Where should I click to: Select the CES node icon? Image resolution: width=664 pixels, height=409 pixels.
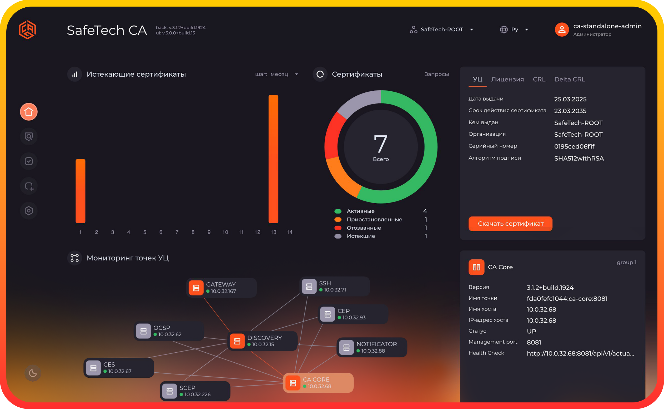93,368
